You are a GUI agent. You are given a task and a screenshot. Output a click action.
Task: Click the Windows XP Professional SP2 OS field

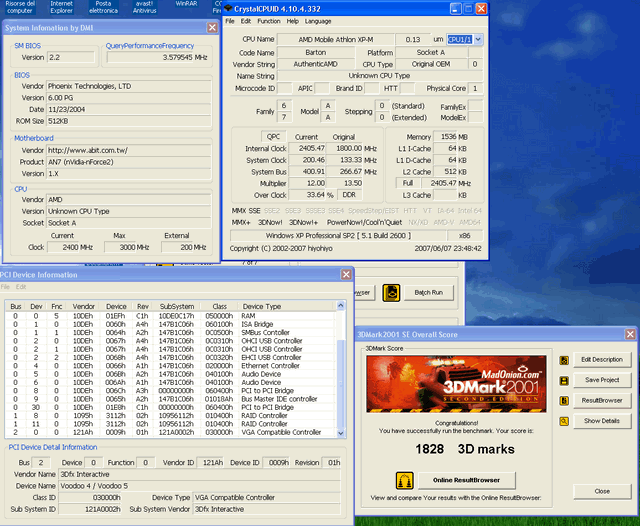click(338, 236)
